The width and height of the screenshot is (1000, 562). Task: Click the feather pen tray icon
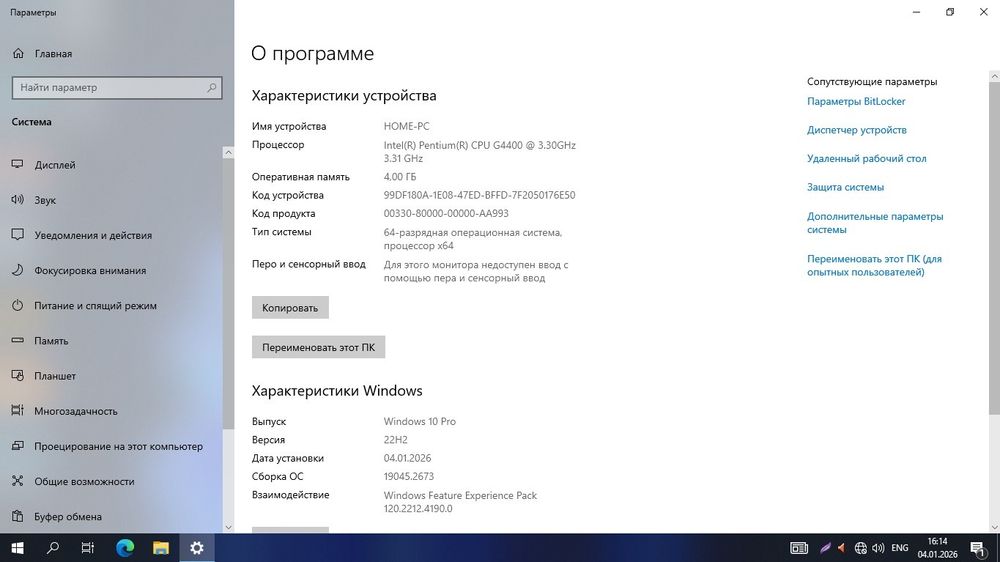pyautogui.click(x=825, y=548)
